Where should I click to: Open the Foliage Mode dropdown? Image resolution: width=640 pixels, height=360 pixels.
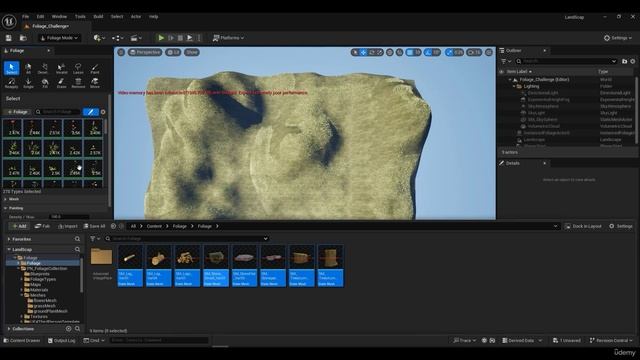pyautogui.click(x=59, y=38)
